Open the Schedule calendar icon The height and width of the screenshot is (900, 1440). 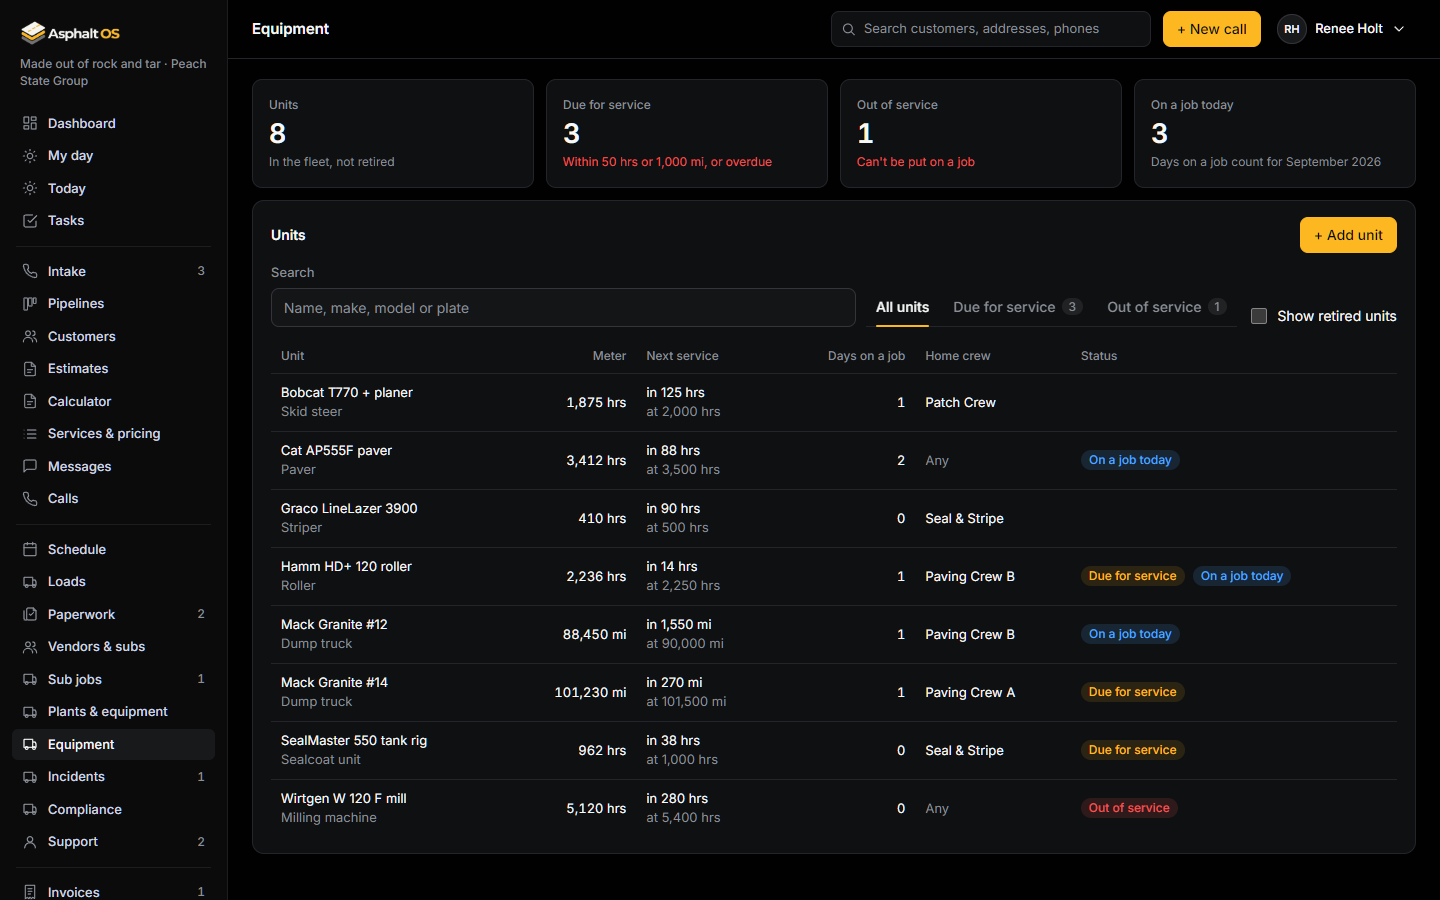click(x=30, y=550)
